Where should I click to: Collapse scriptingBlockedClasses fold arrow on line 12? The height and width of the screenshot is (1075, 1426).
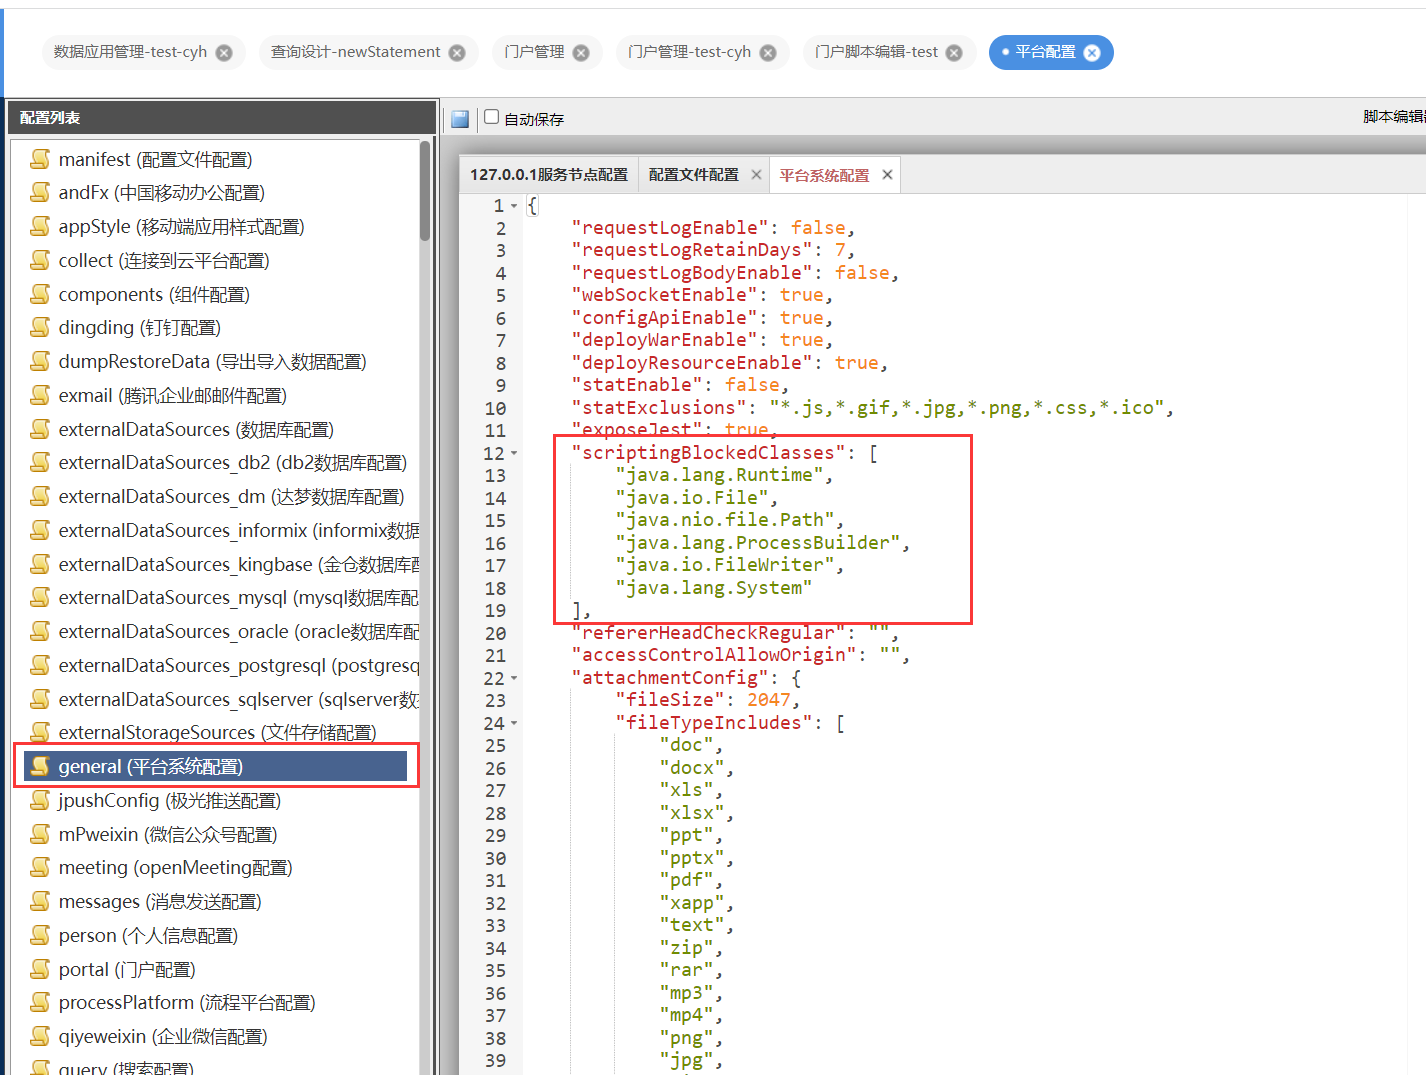(514, 453)
